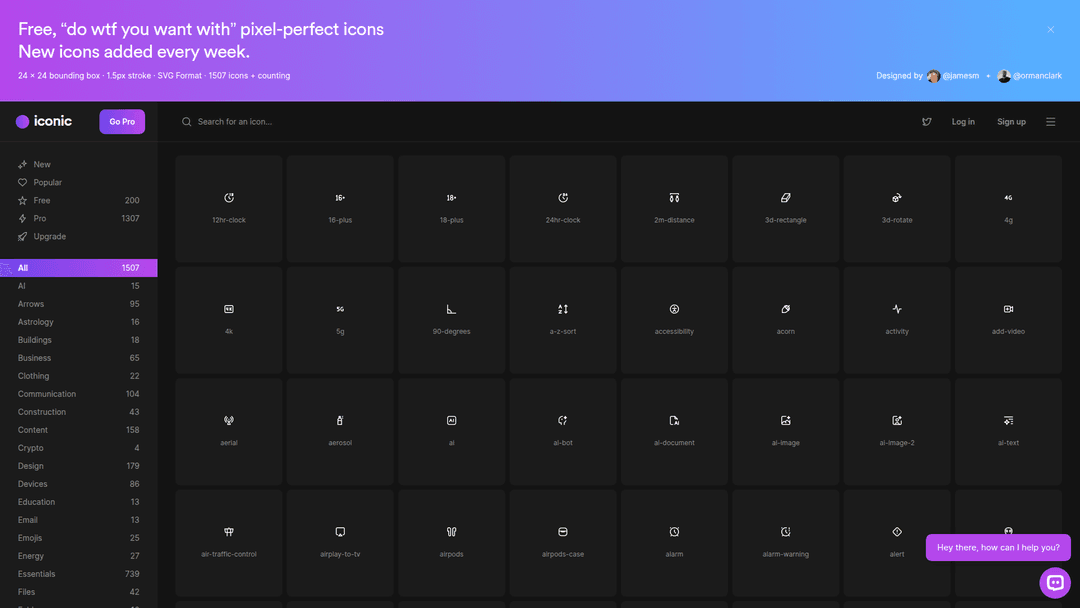Select the 12hr-clock icon tile
The height and width of the screenshot is (608, 1080).
tap(229, 208)
